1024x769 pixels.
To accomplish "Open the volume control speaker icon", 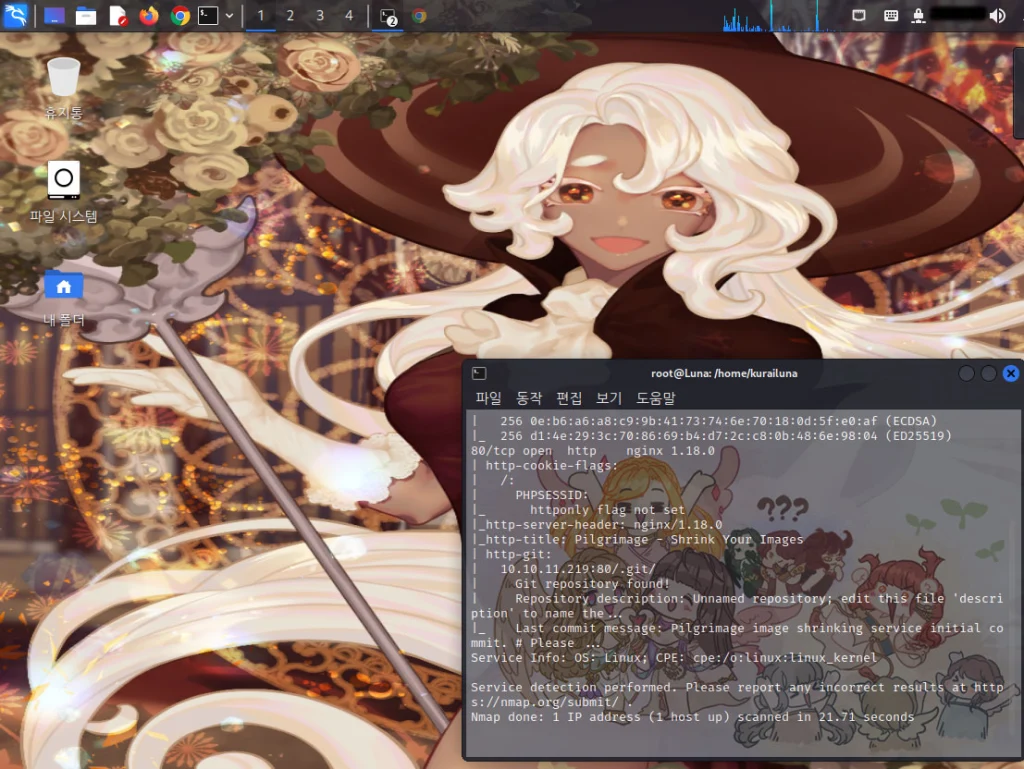I will (997, 16).
